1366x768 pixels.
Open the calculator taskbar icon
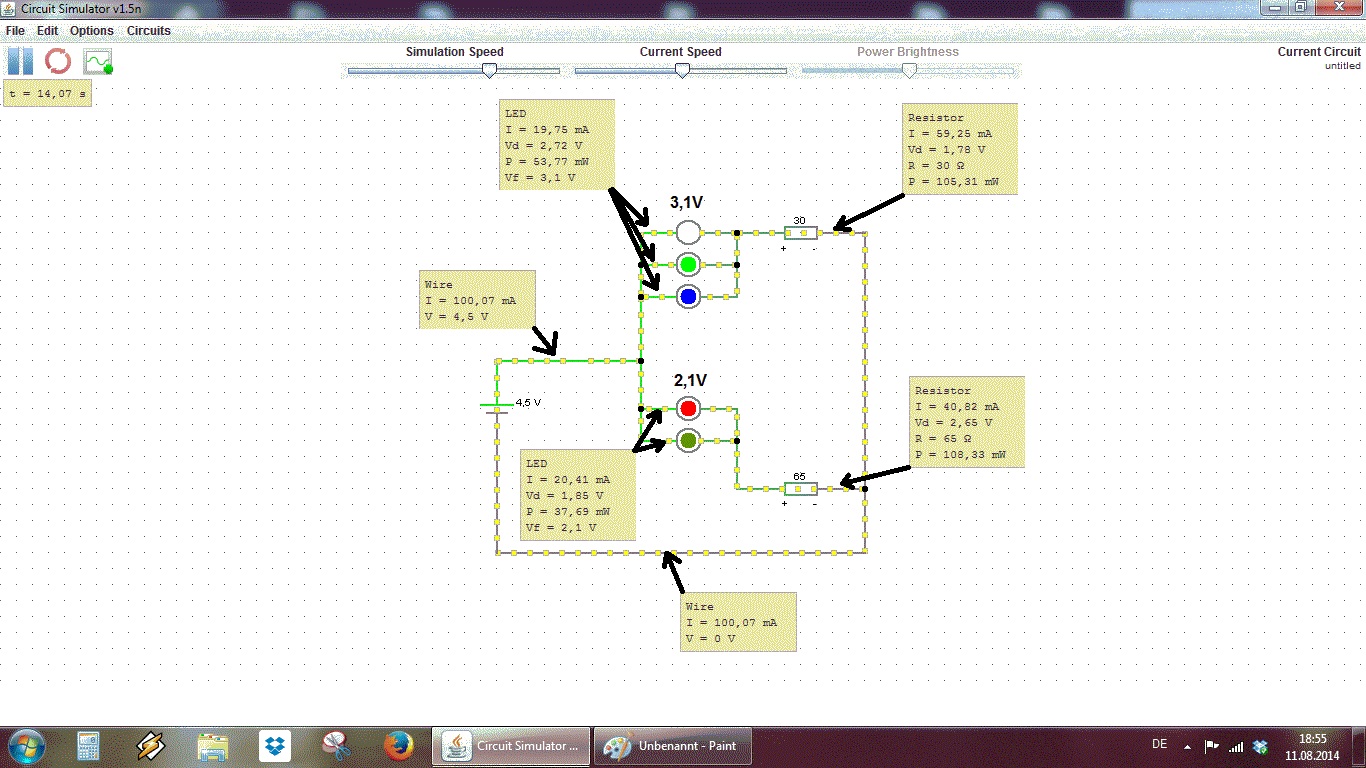[88, 746]
